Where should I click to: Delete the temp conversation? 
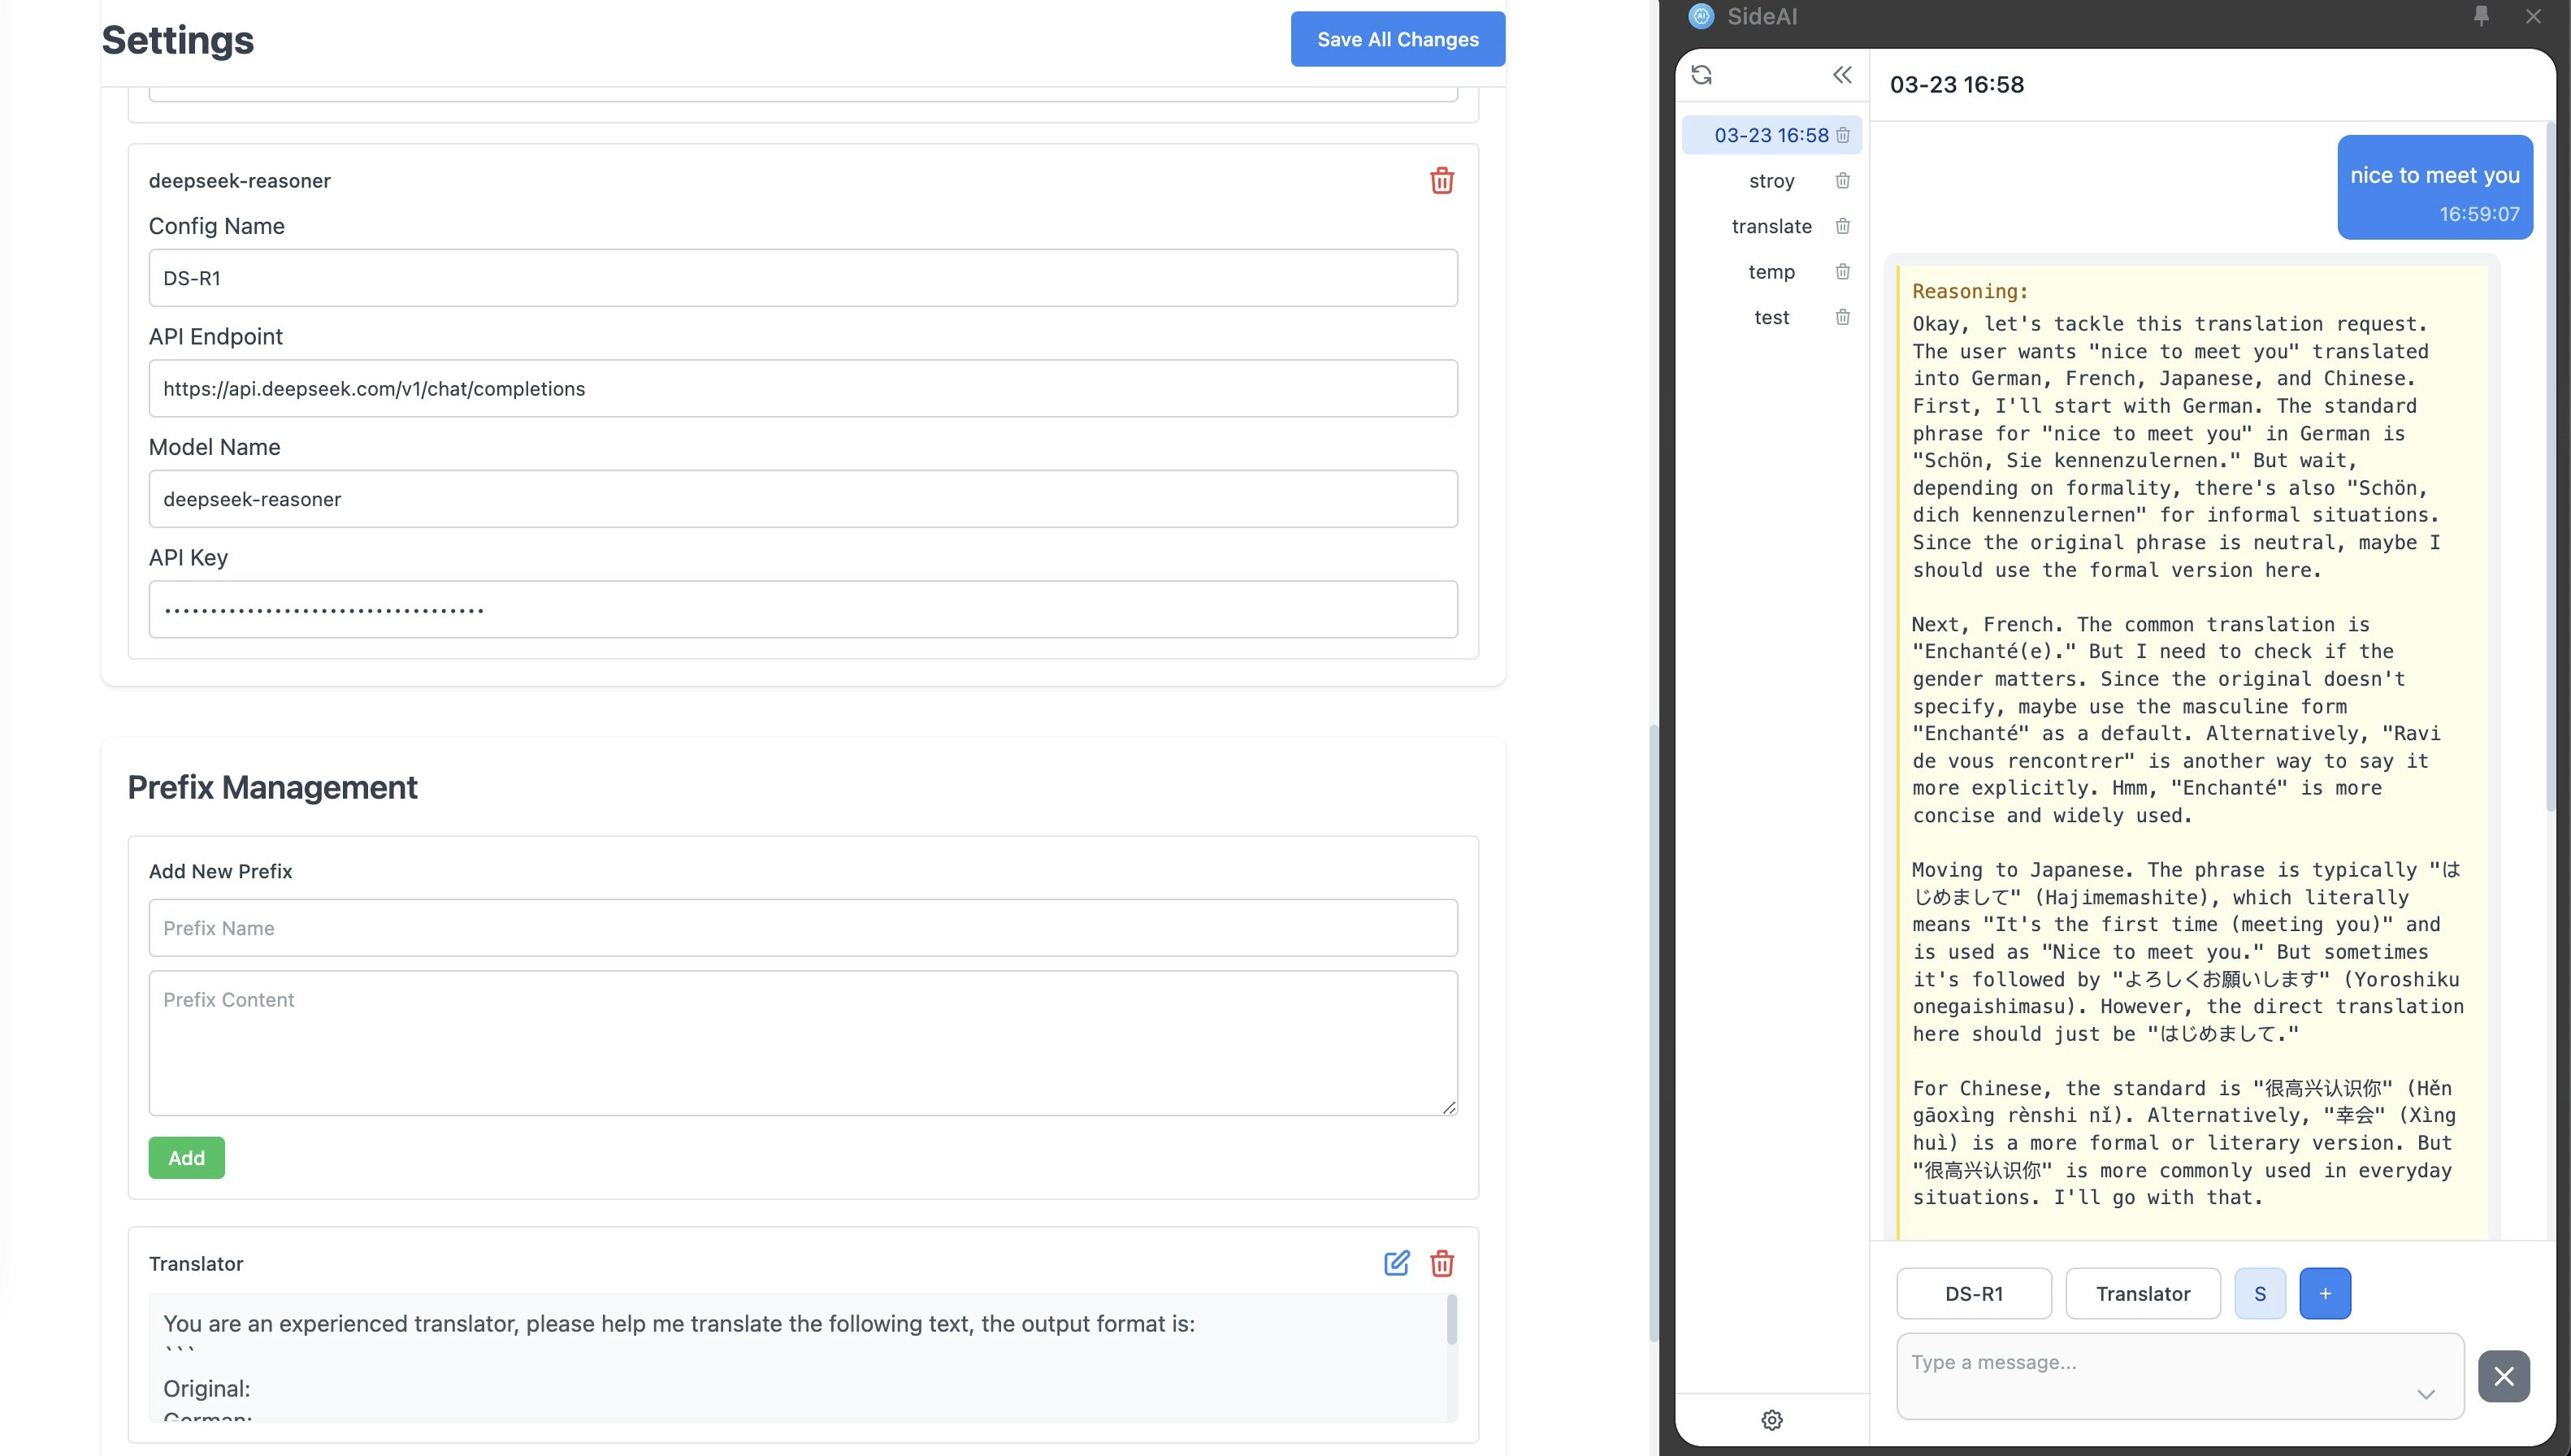click(x=1842, y=272)
